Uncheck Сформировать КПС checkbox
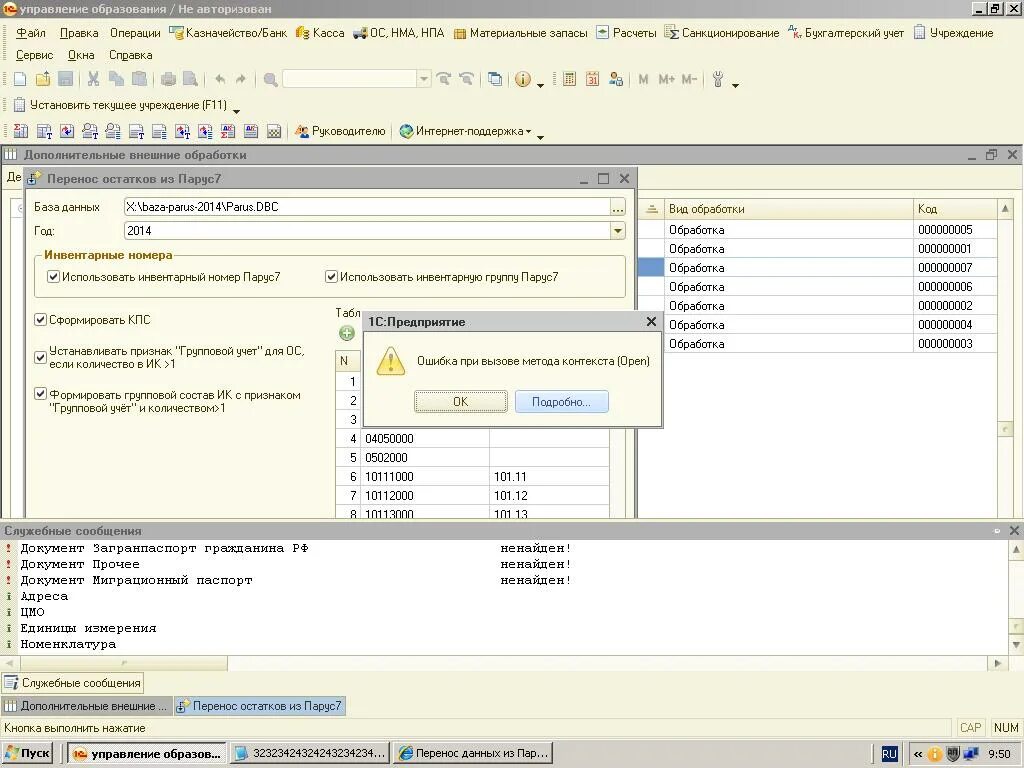Viewport: 1024px width, 768px height. coord(40,320)
